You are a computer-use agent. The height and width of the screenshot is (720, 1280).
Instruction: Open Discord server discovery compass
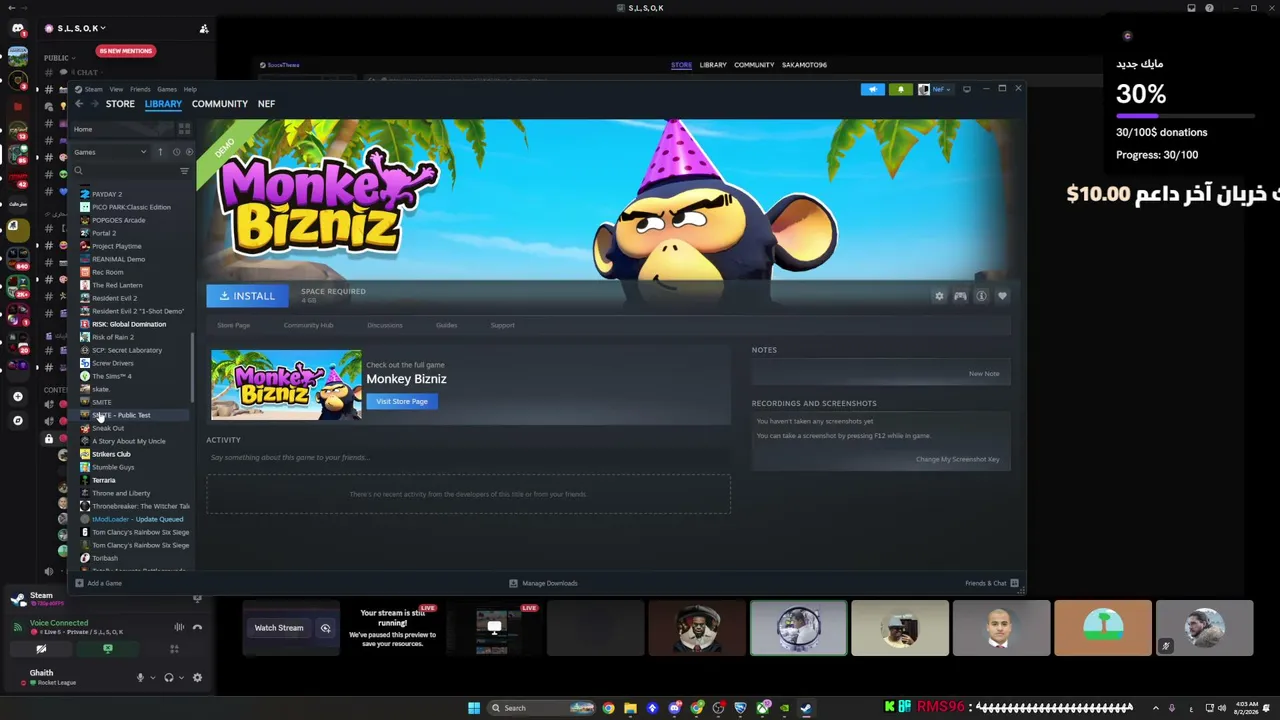[18, 421]
